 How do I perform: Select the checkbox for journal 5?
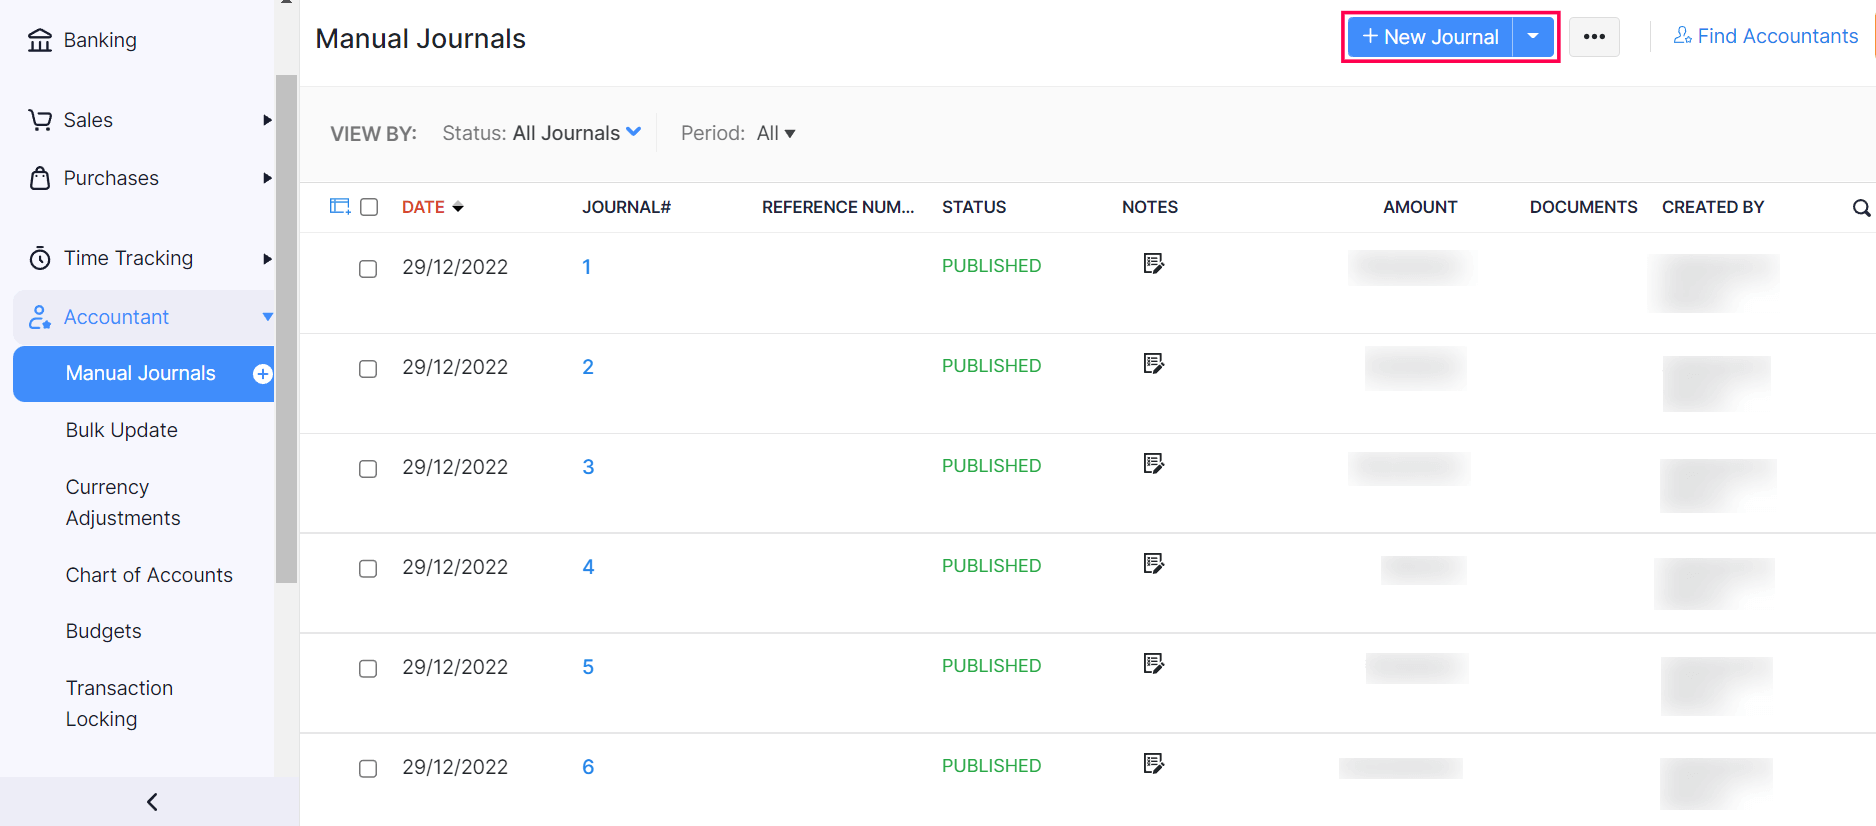point(368,669)
